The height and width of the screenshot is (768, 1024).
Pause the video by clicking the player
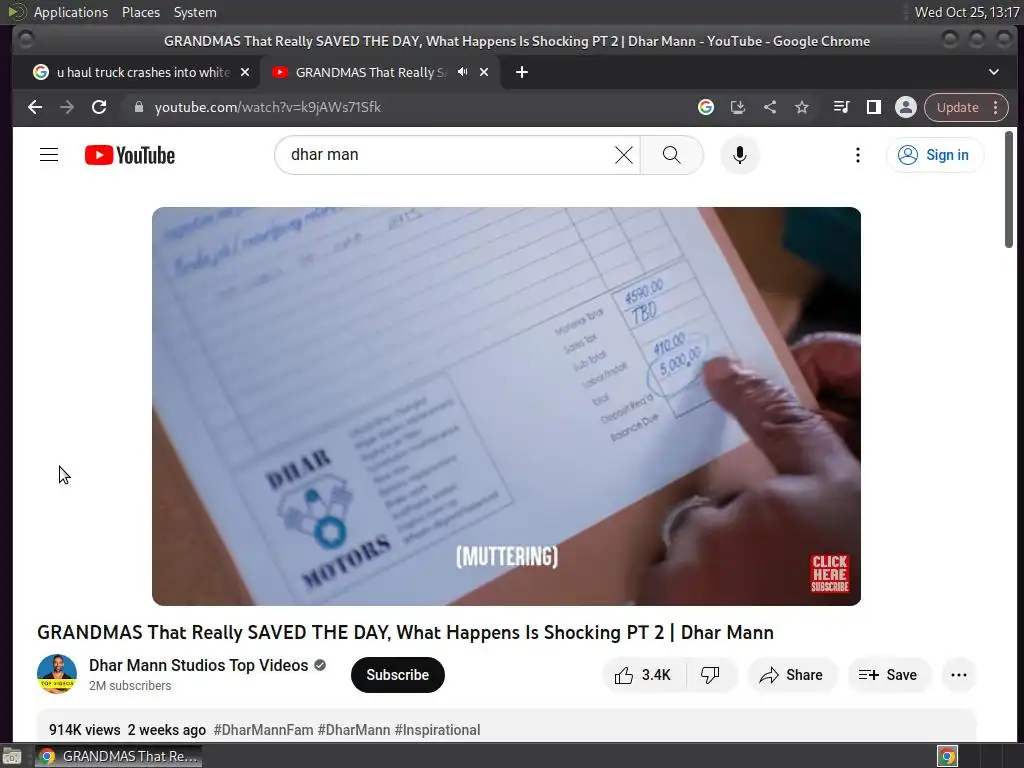coord(506,406)
